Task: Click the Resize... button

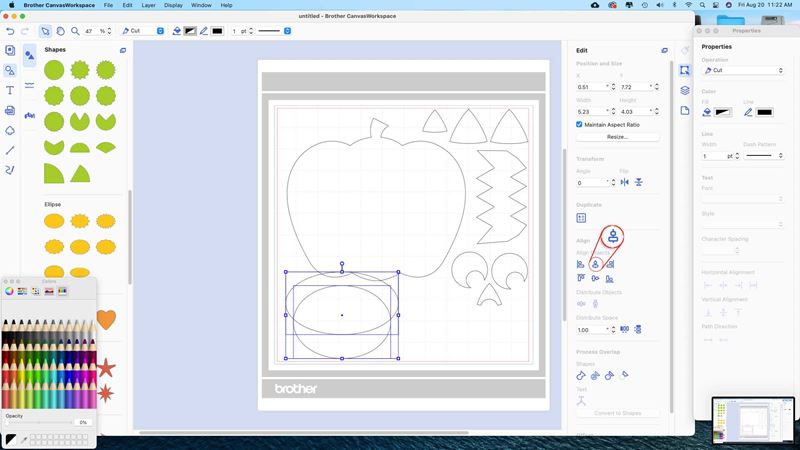Action: coord(617,137)
